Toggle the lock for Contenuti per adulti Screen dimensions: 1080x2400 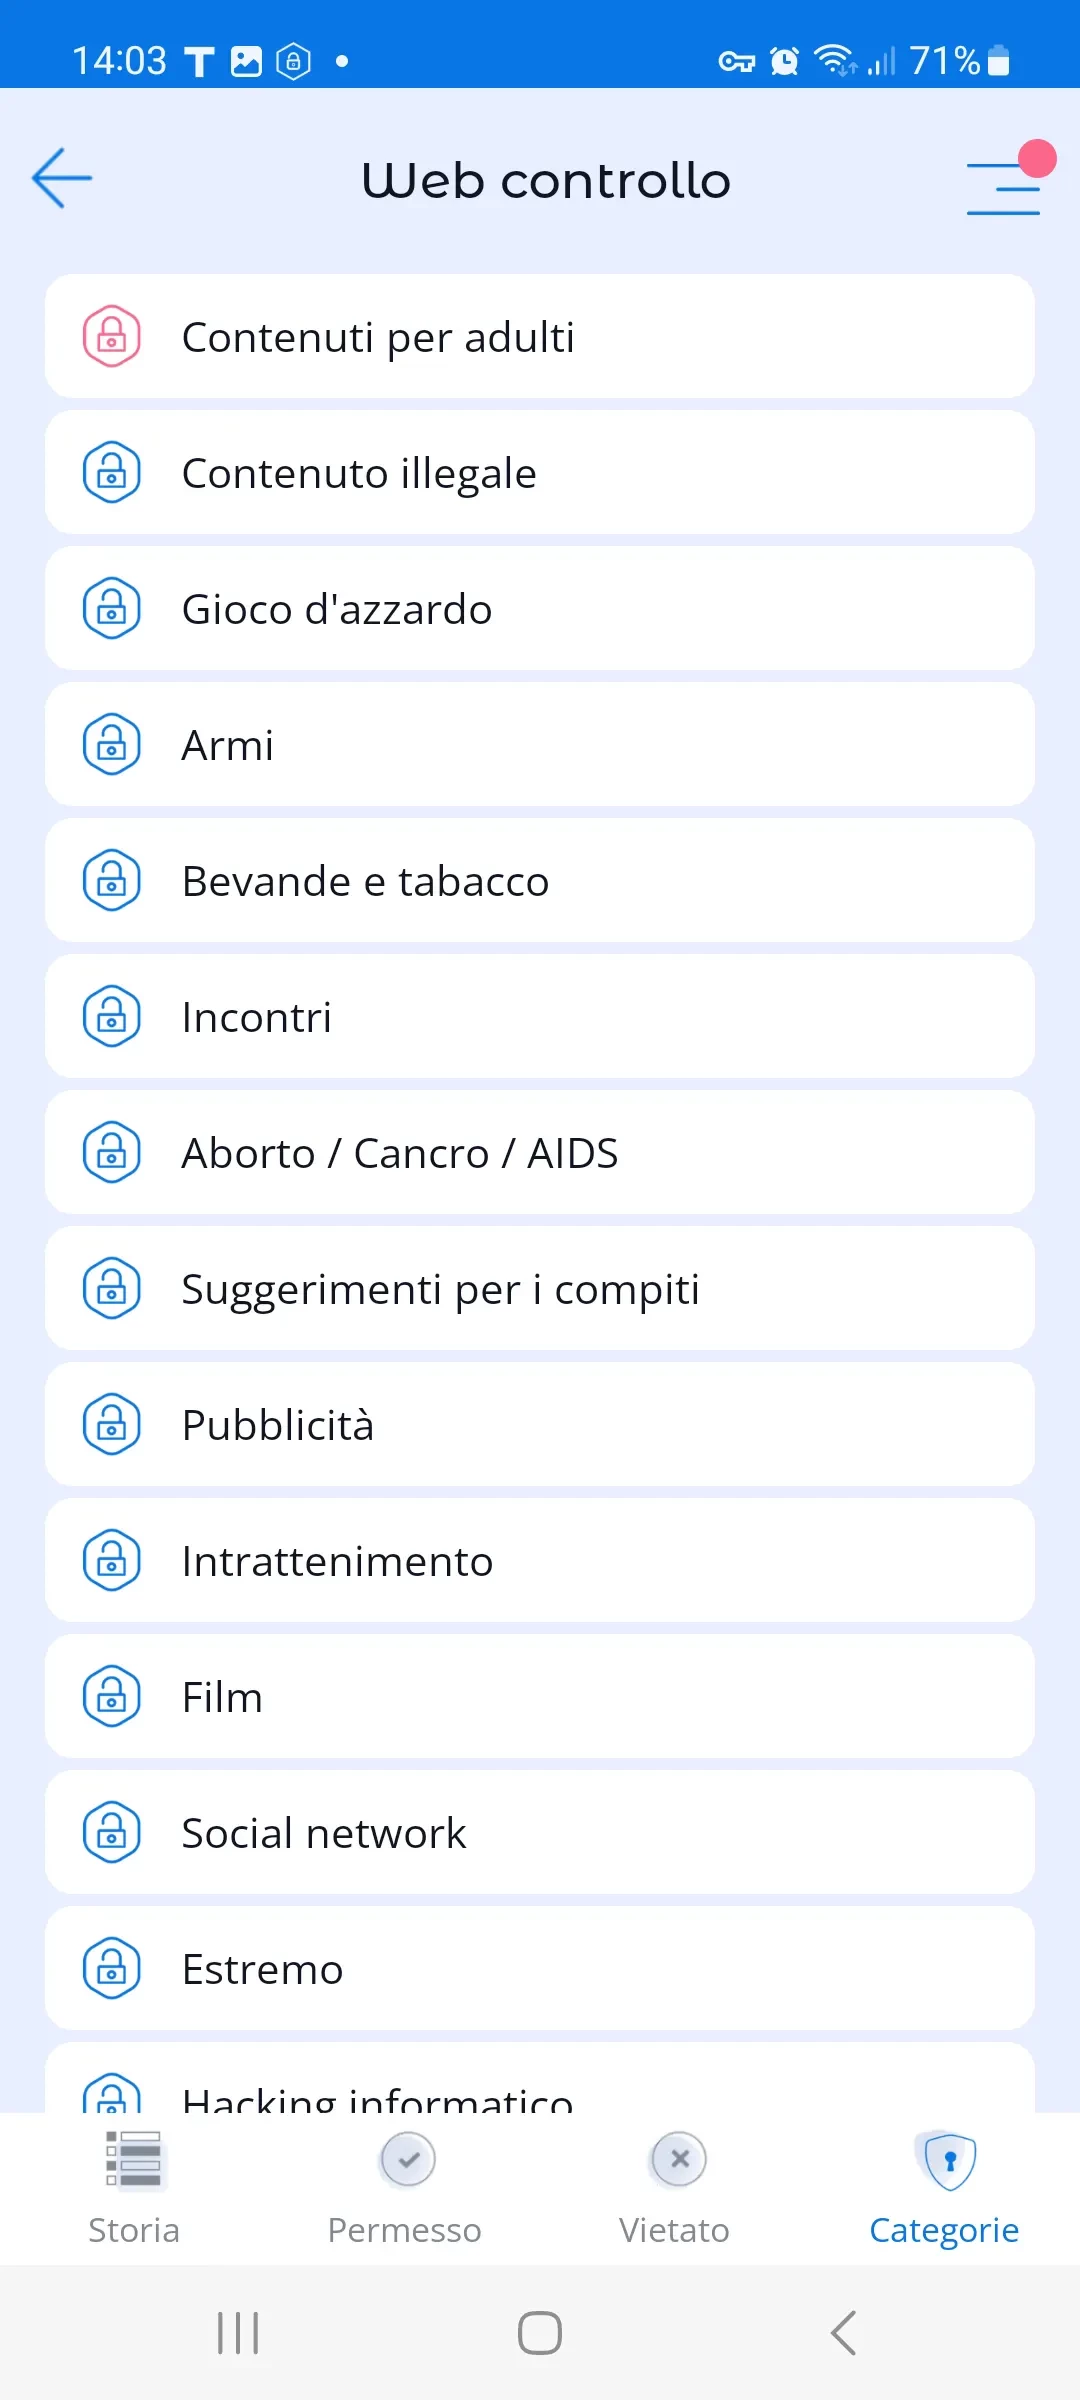pyautogui.click(x=111, y=336)
